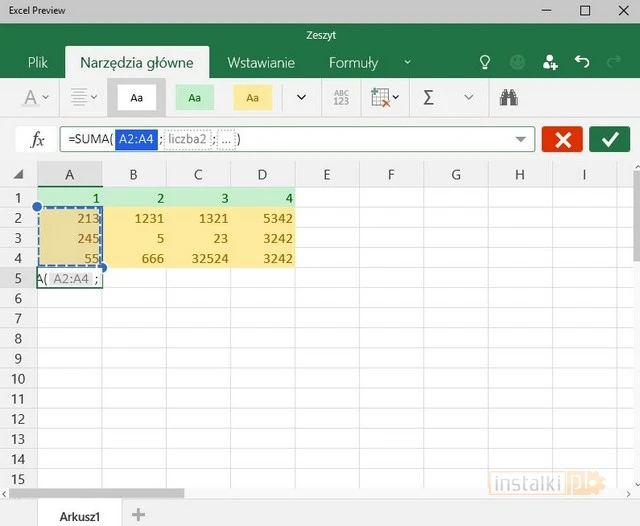Click the ellipsis argument placeholder in formula
The image size is (640, 526).
(226, 139)
